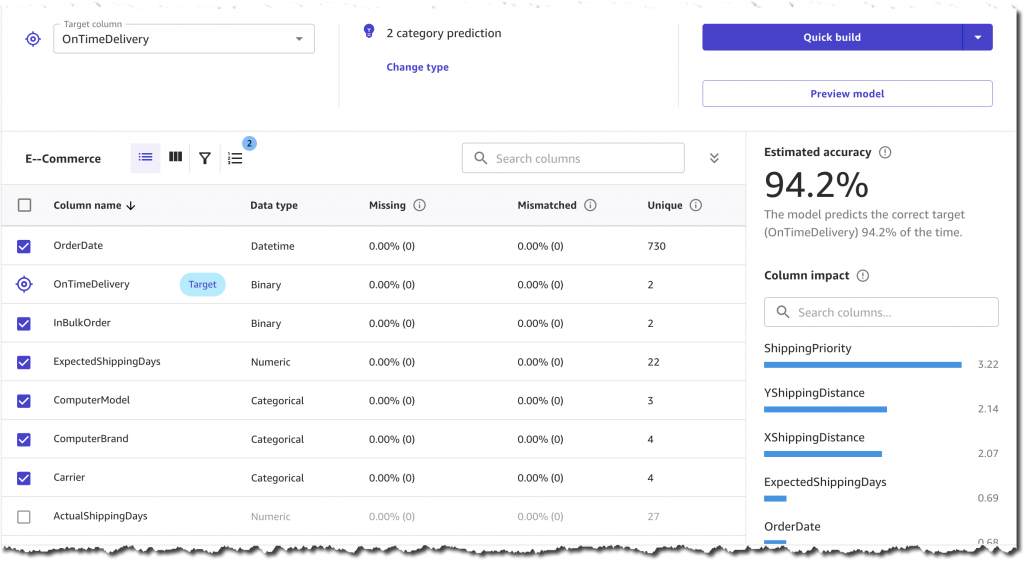1024x561 pixels.
Task: Check the ActualShippingDays checkbox
Action: (x=24, y=517)
